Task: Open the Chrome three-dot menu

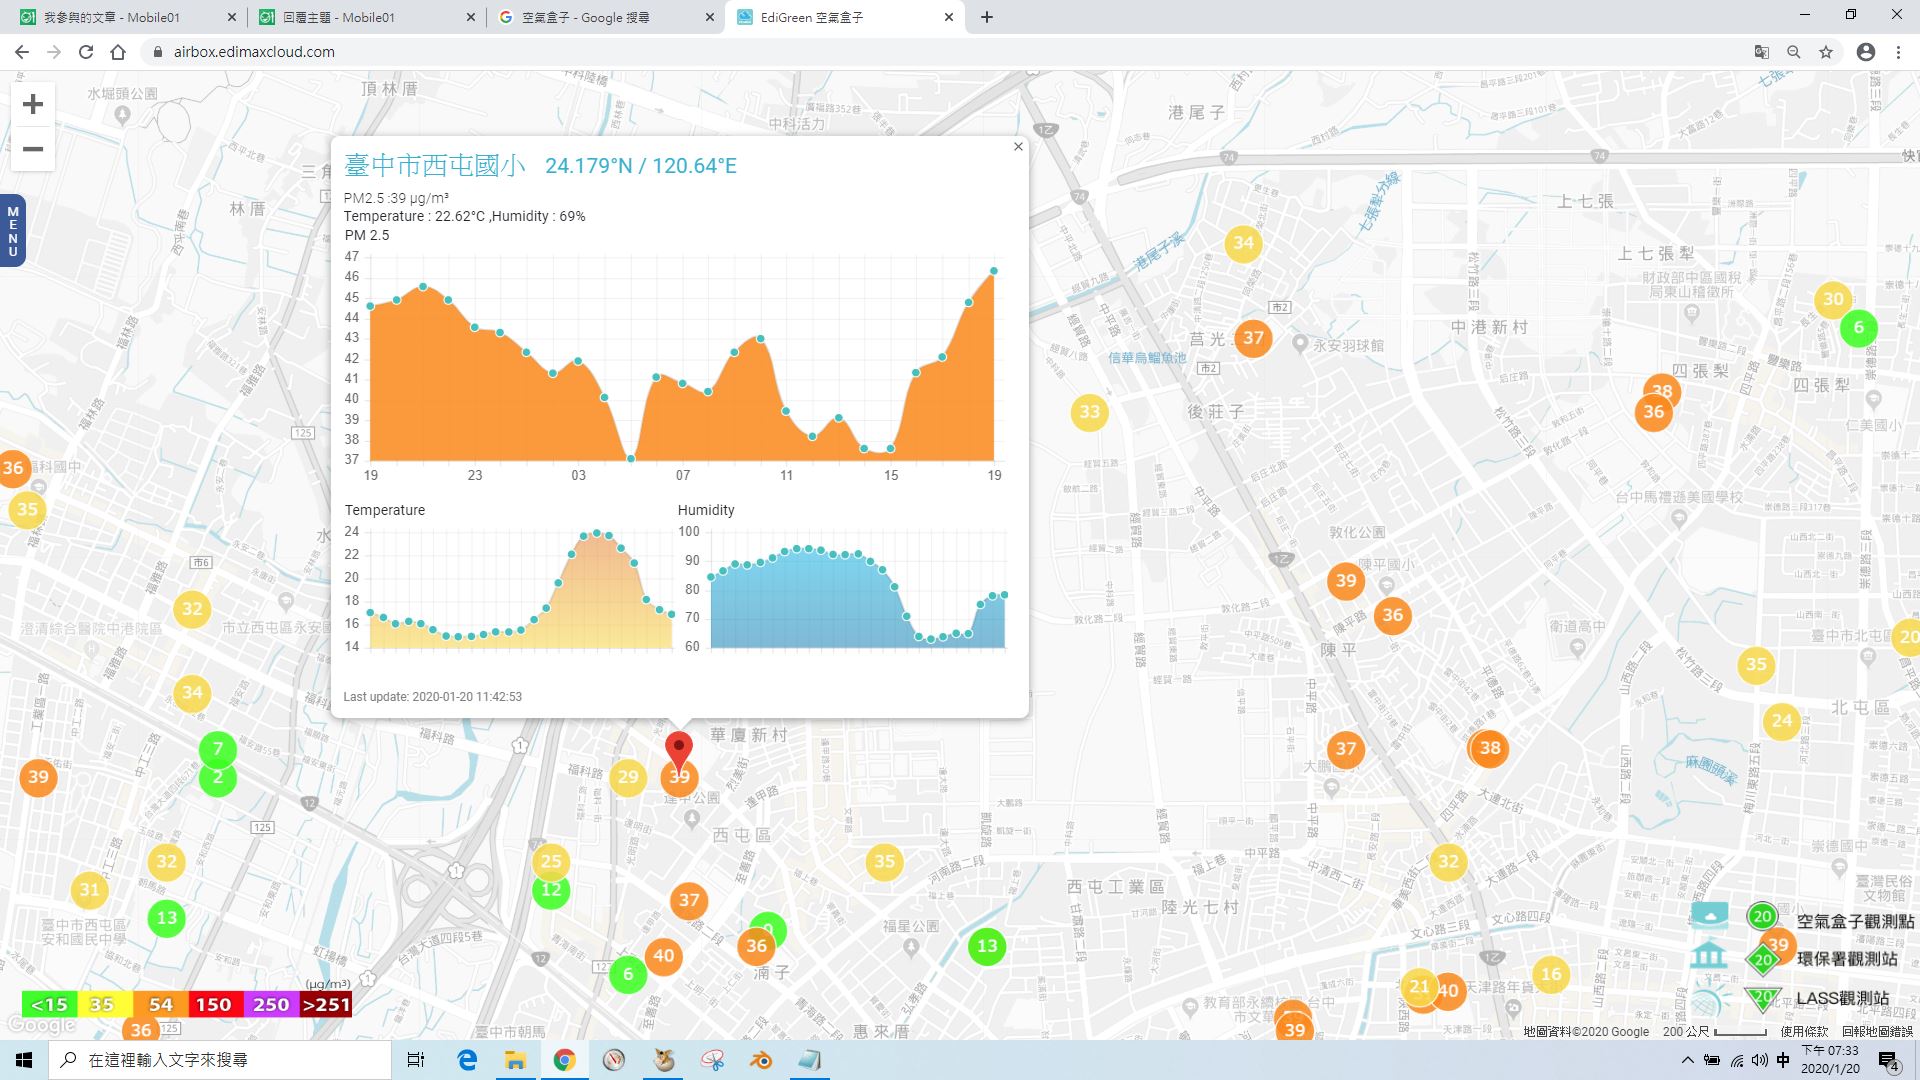Action: [1898, 52]
